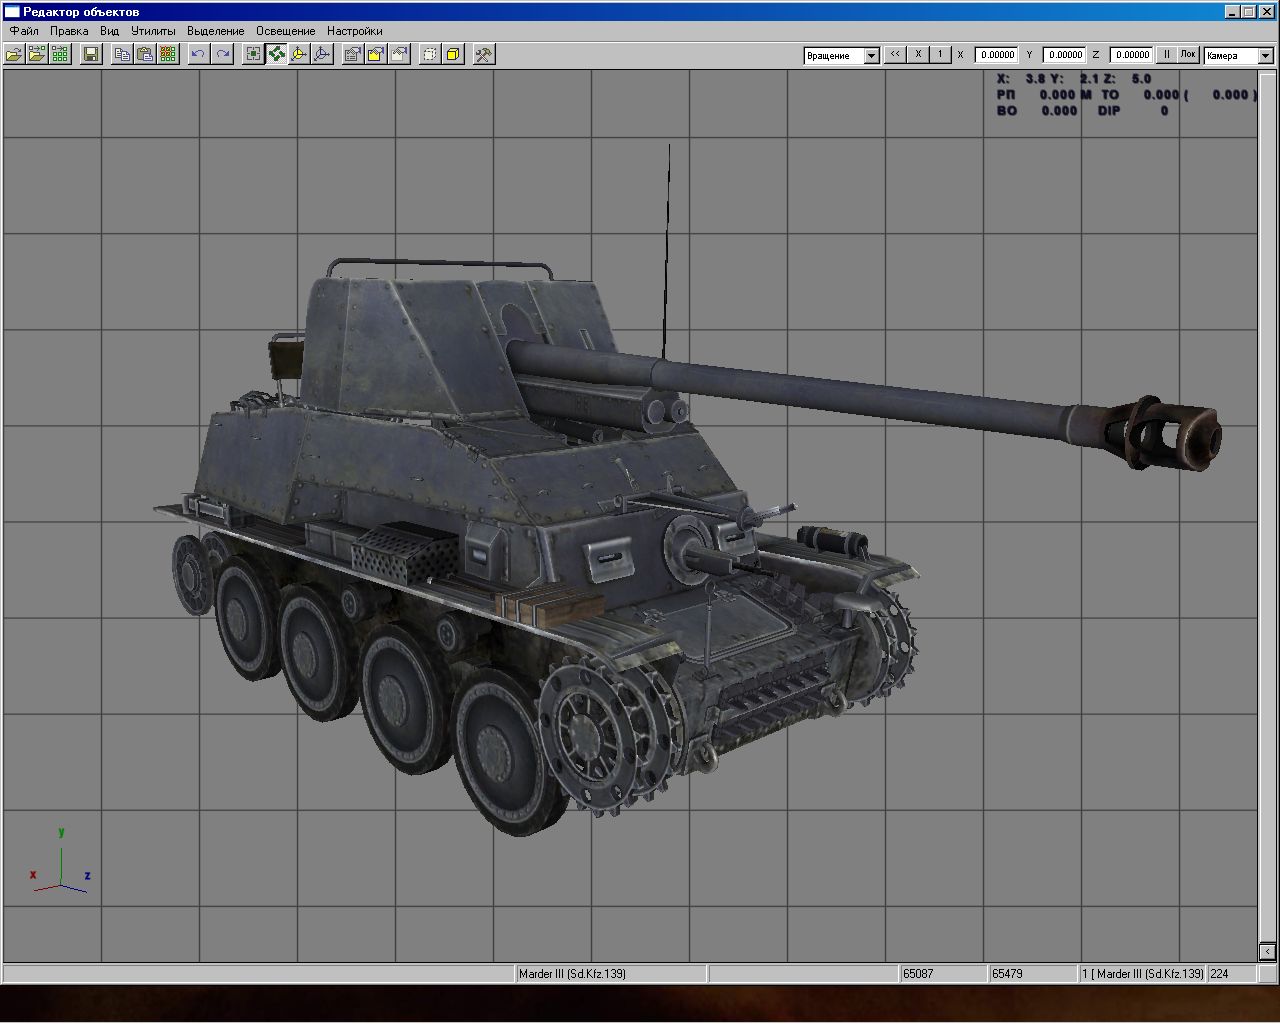
Task: Expand the Вращение mode dropdown
Action: click(871, 56)
